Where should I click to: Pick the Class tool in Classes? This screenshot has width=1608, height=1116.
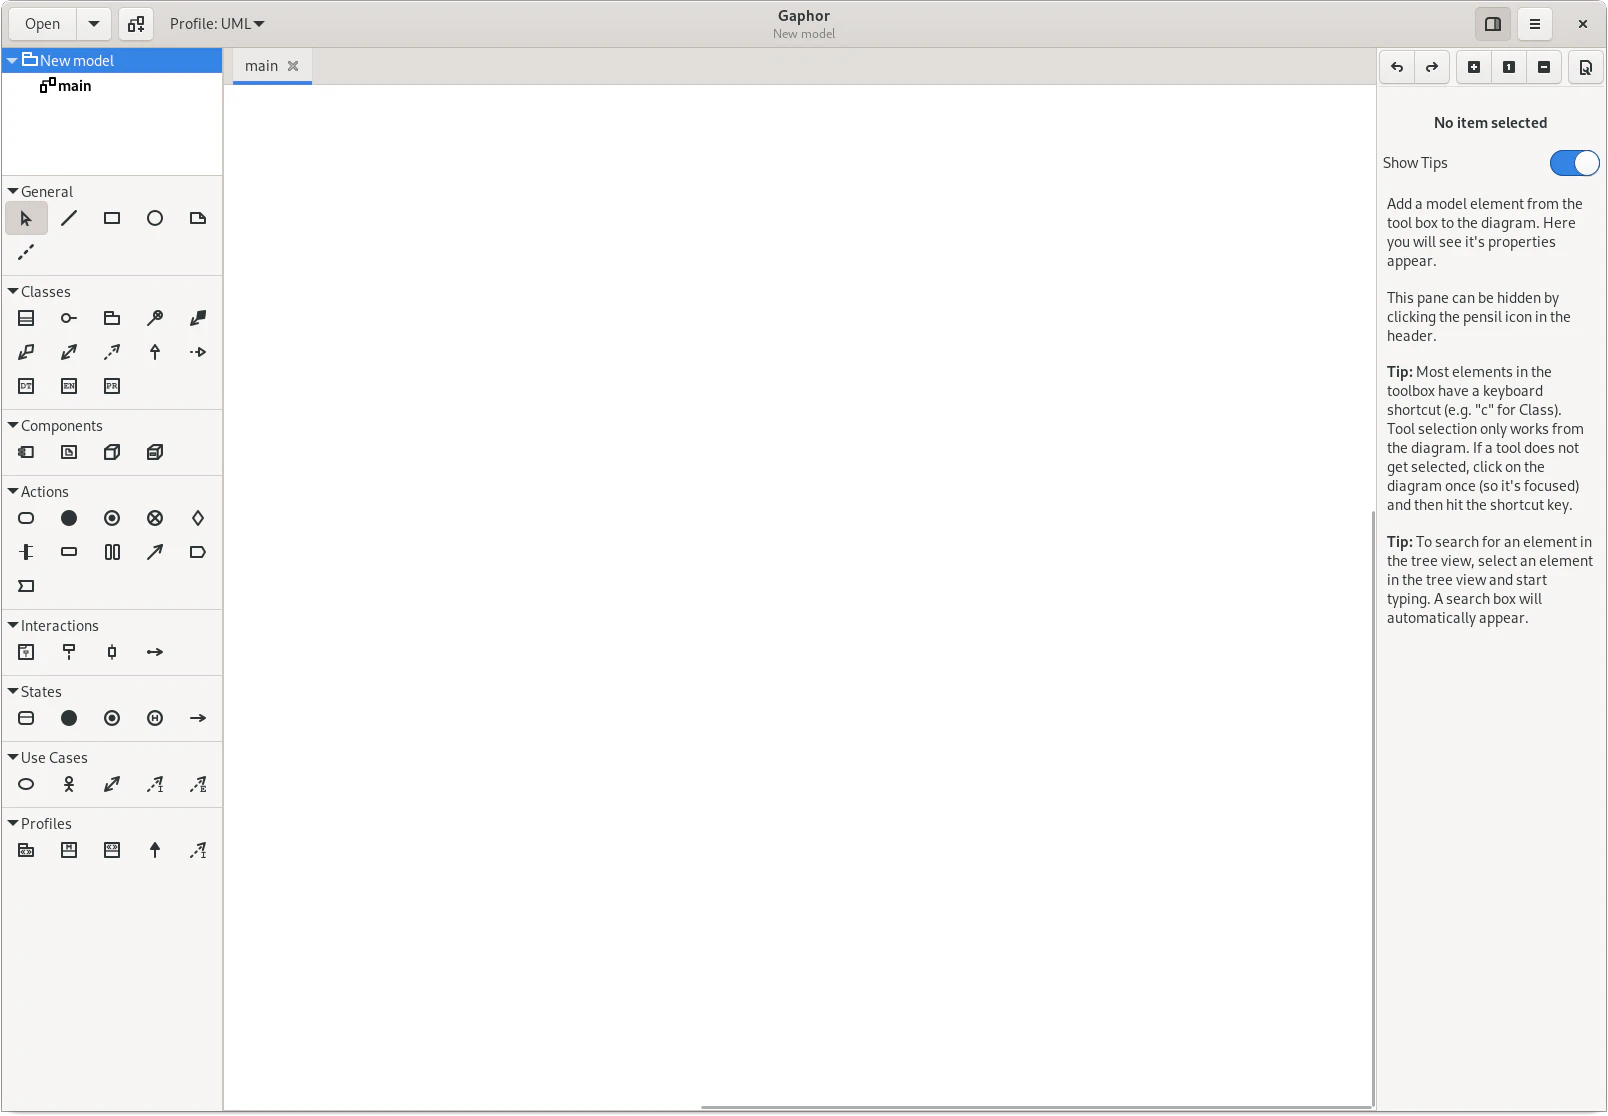coord(26,318)
